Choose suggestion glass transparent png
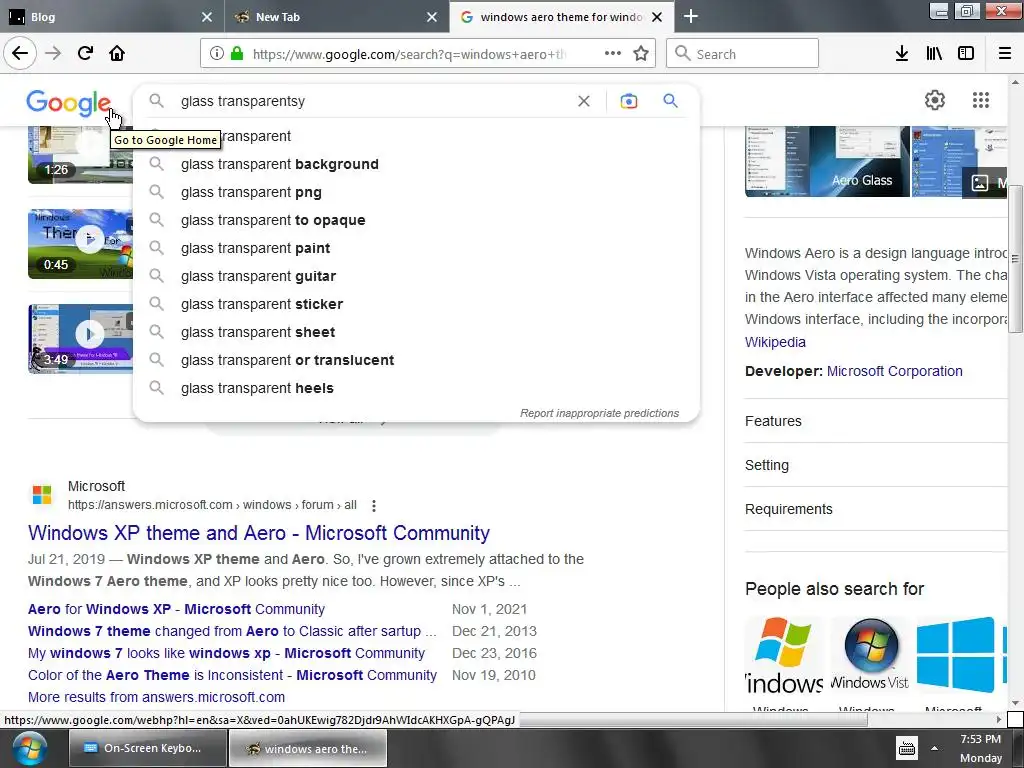Image resolution: width=1024 pixels, height=768 pixels. tap(416, 192)
